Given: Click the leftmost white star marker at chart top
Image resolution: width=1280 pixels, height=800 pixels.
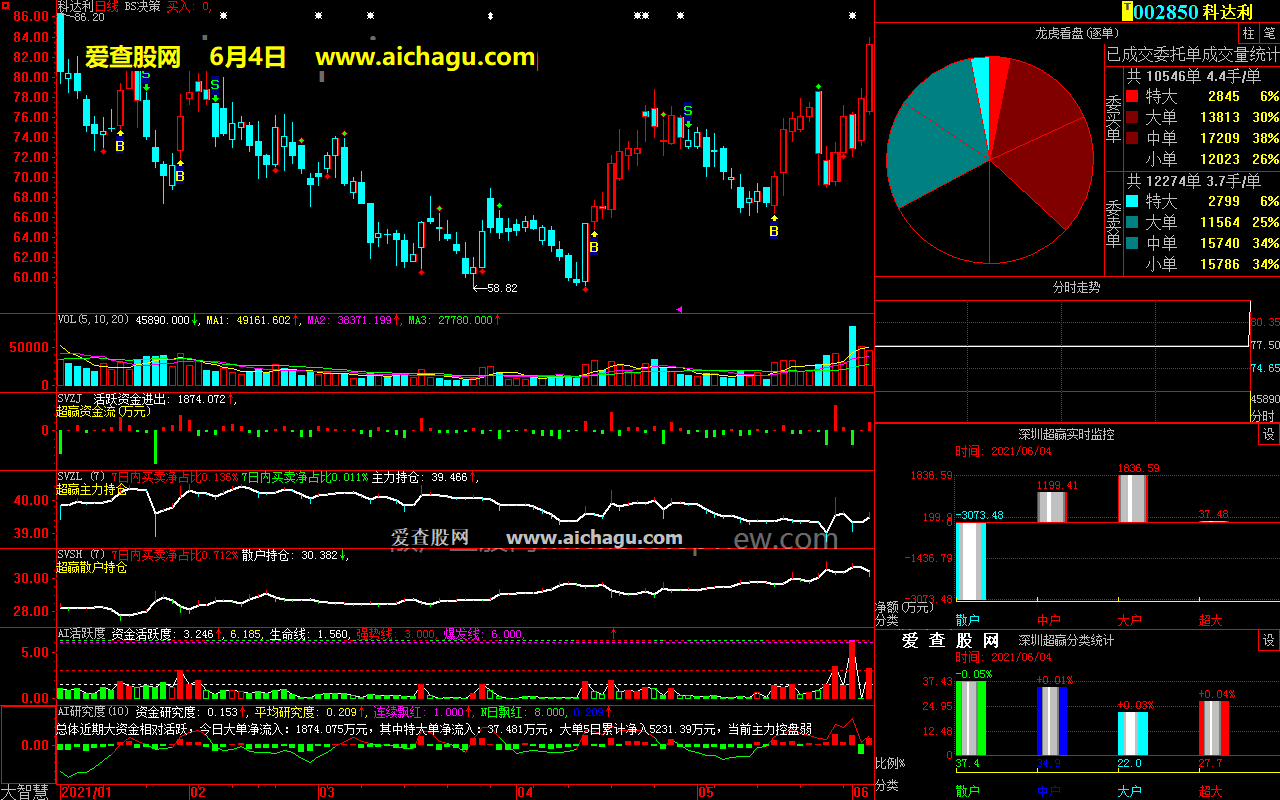Looking at the screenshot, I should (x=222, y=16).
